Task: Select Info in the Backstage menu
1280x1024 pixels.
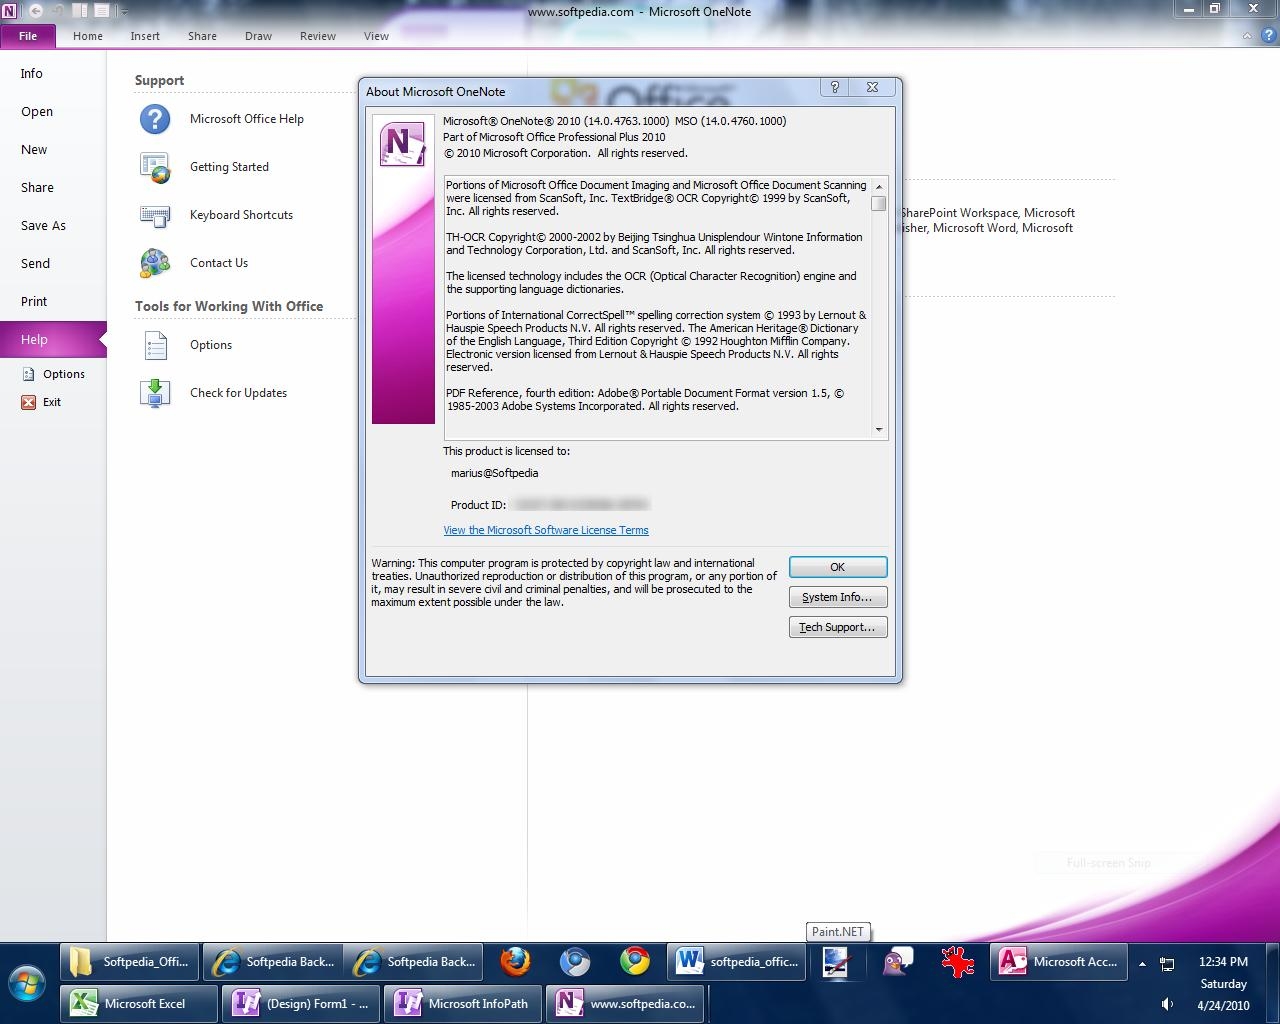Action: [53, 74]
